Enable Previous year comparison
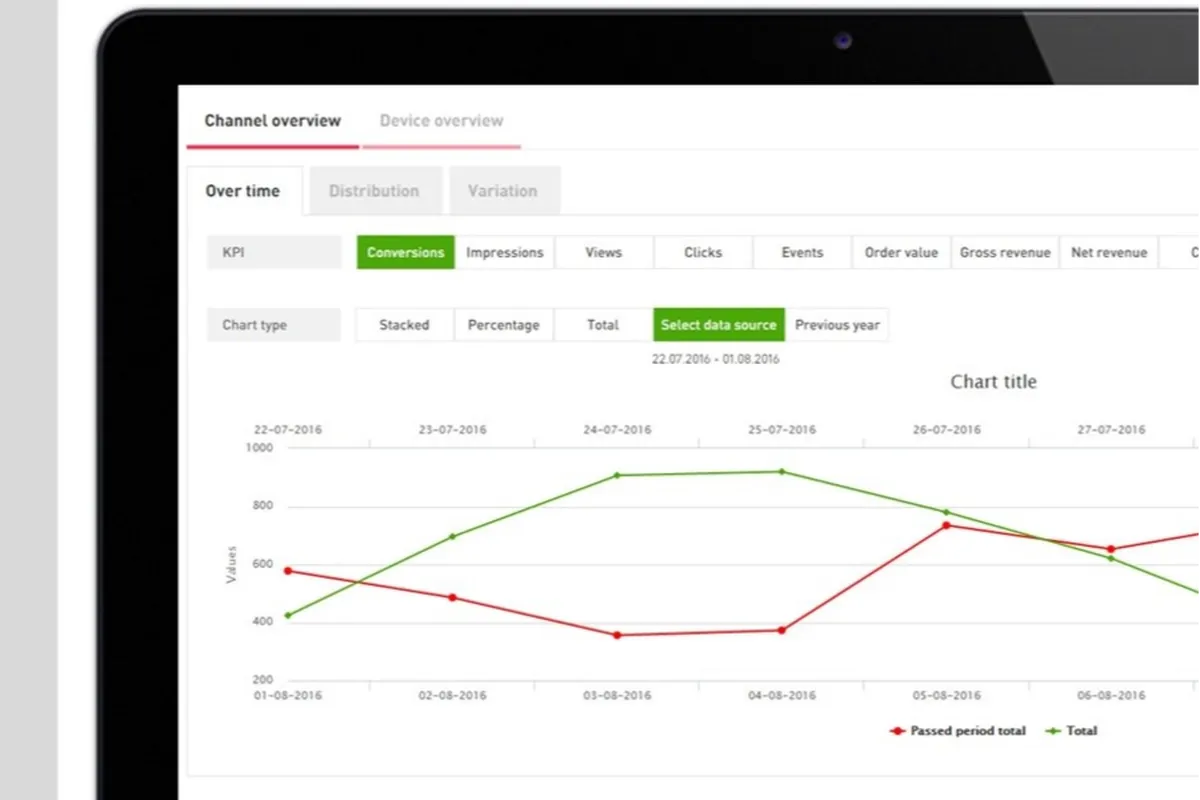Image resolution: width=1200 pixels, height=800 pixels. [x=837, y=325]
